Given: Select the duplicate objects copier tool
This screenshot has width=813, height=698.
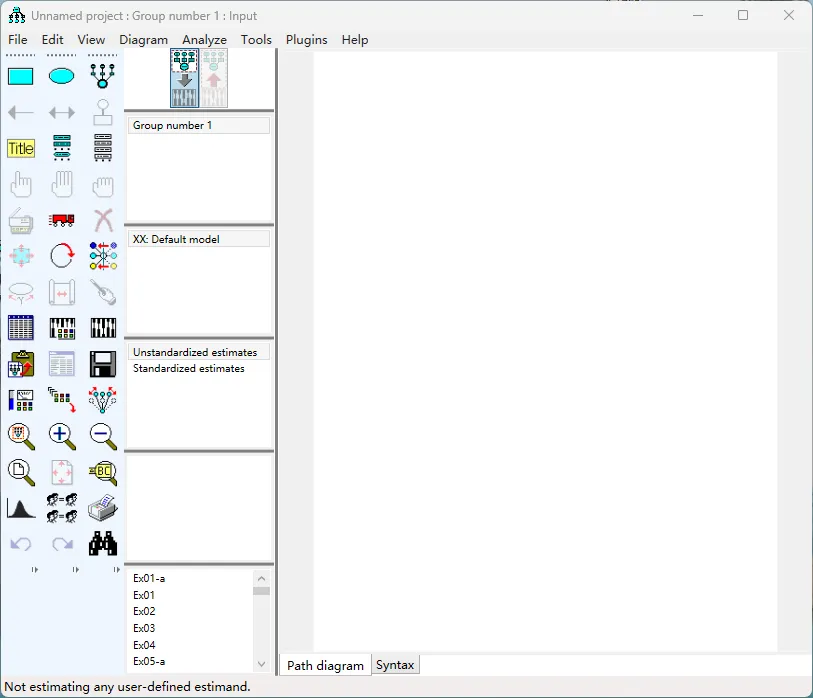Looking at the screenshot, I should click(21, 220).
